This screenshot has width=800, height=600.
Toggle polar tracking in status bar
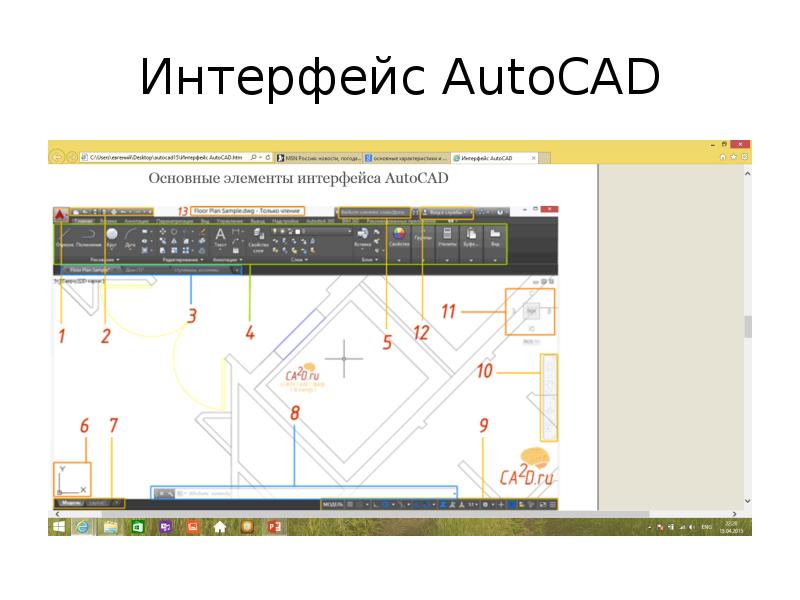pos(386,505)
